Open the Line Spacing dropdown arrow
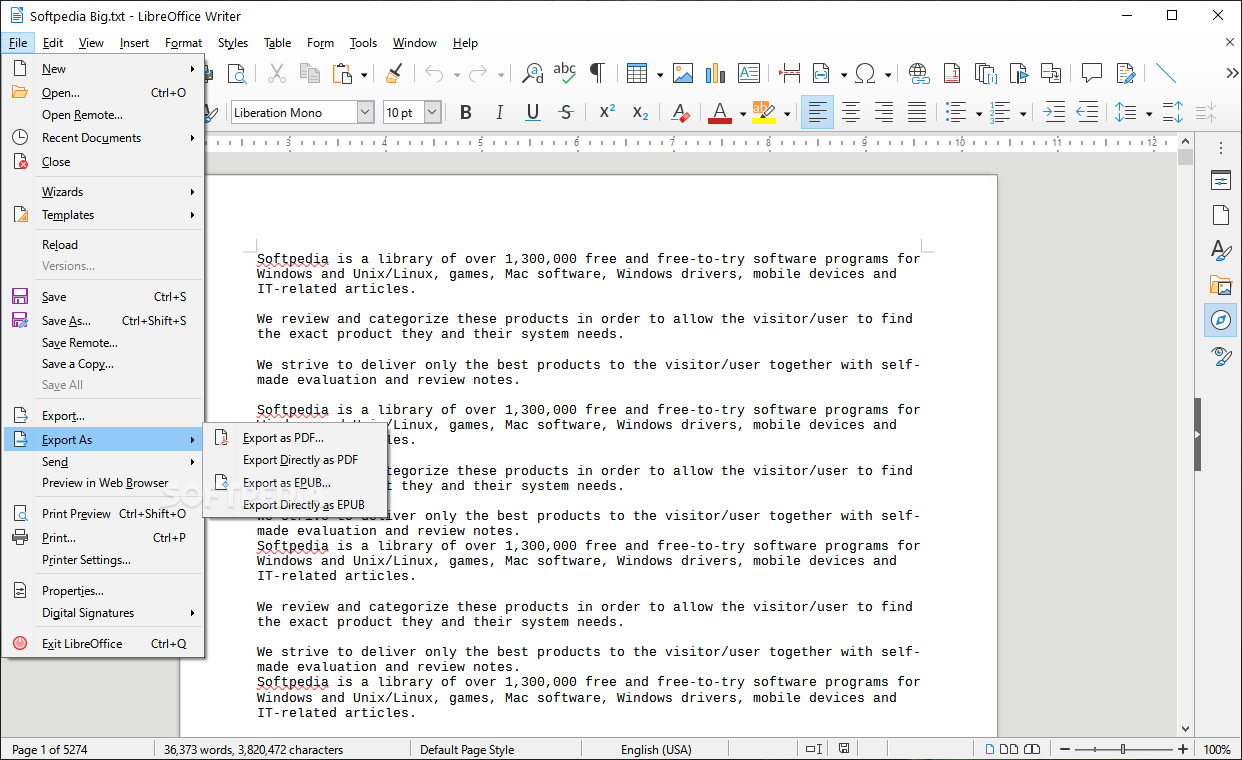Viewport: 1242px width, 760px height. tap(1149, 114)
